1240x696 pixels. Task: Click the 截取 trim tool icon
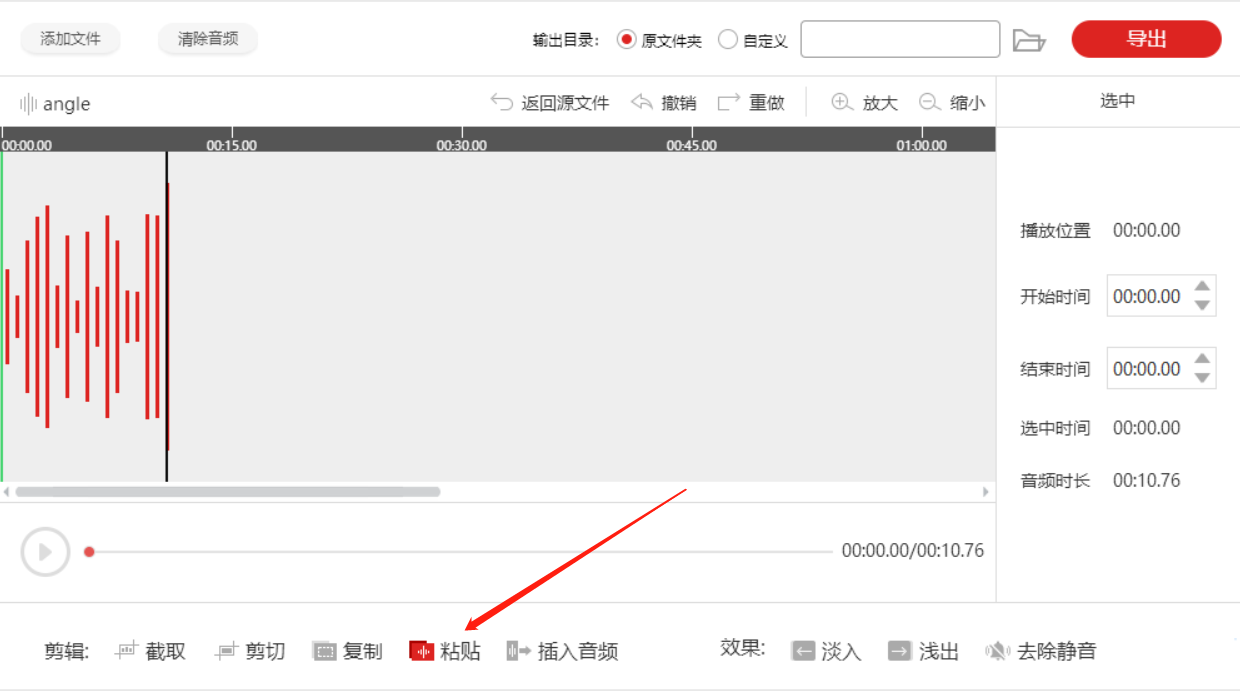tap(126, 651)
